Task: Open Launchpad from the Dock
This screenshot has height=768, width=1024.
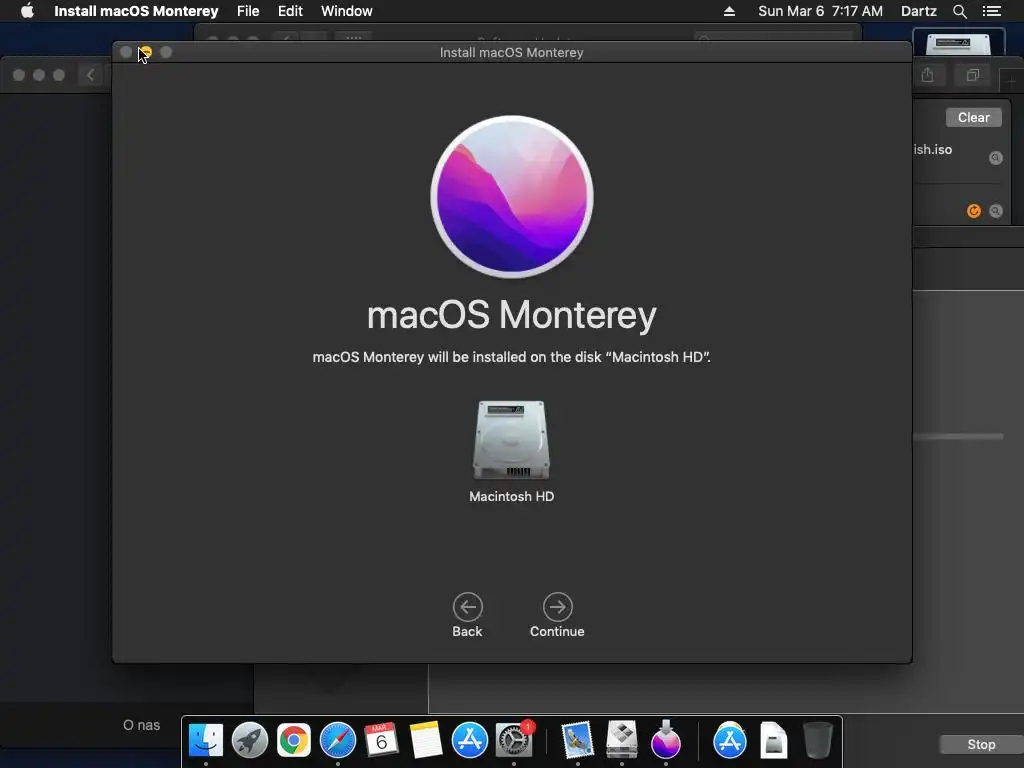Action: pyautogui.click(x=249, y=741)
